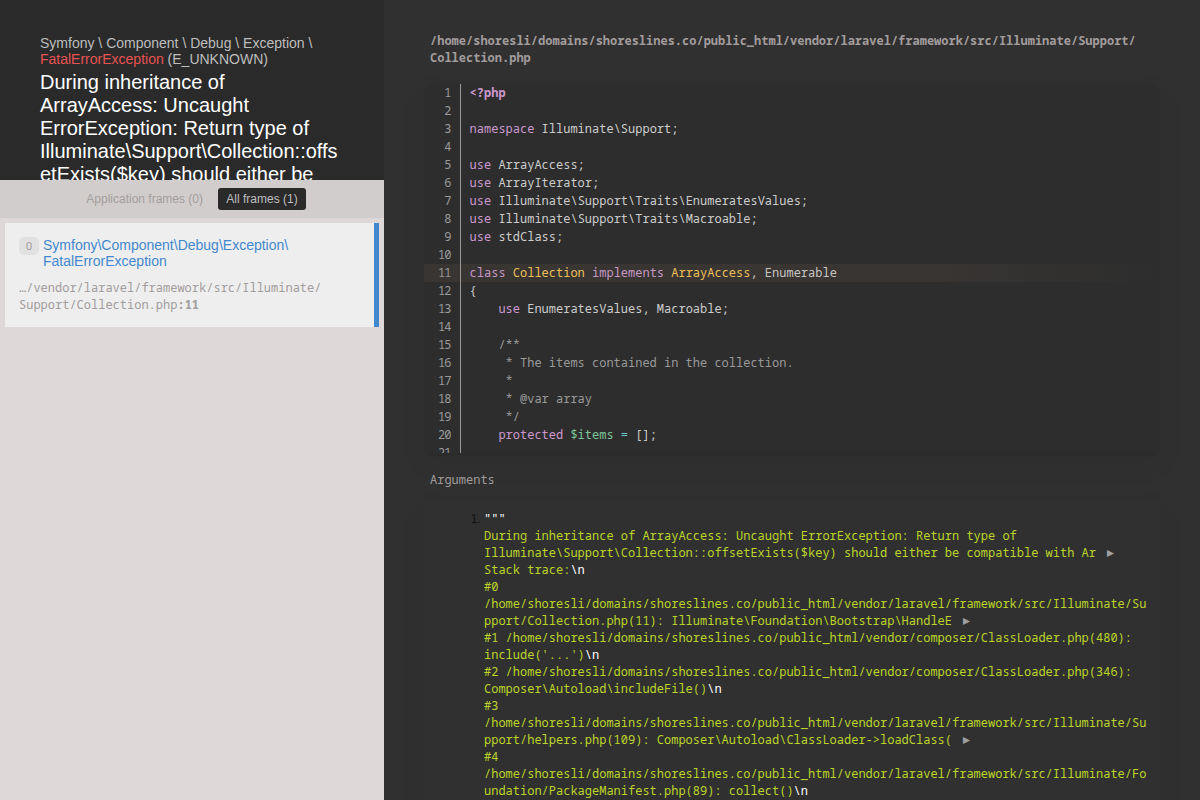Click 'FatalErrorException' red class name in header

click(x=102, y=59)
